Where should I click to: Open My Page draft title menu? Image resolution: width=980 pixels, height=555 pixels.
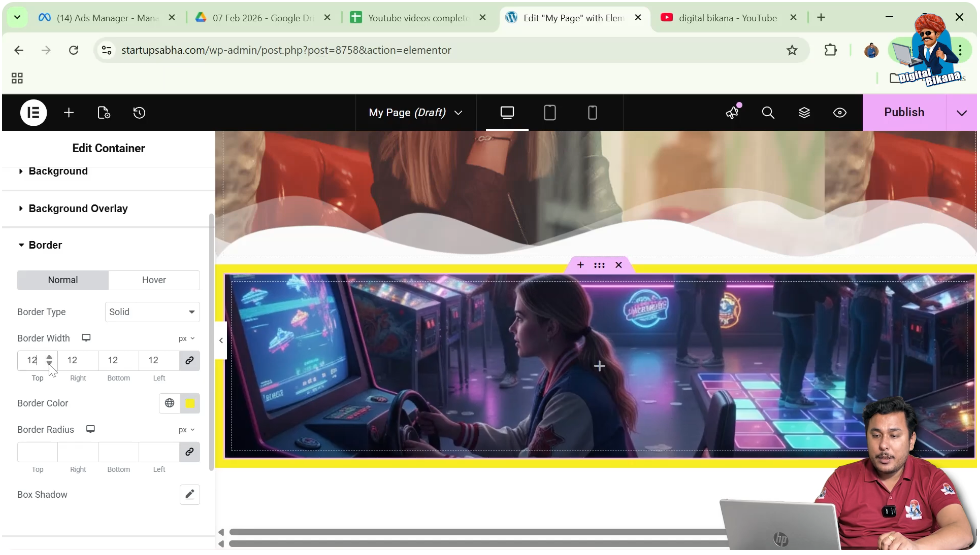pyautogui.click(x=415, y=113)
